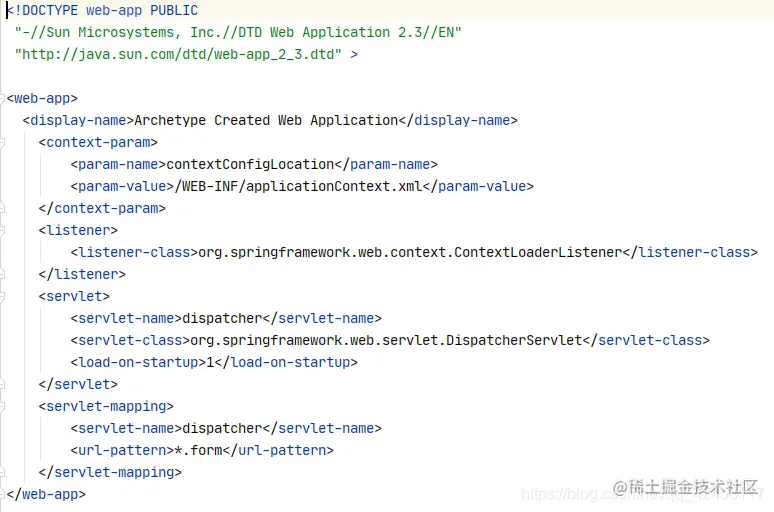The height and width of the screenshot is (512, 774).
Task: Click the closing </servlet-class> tag
Action: 646,340
